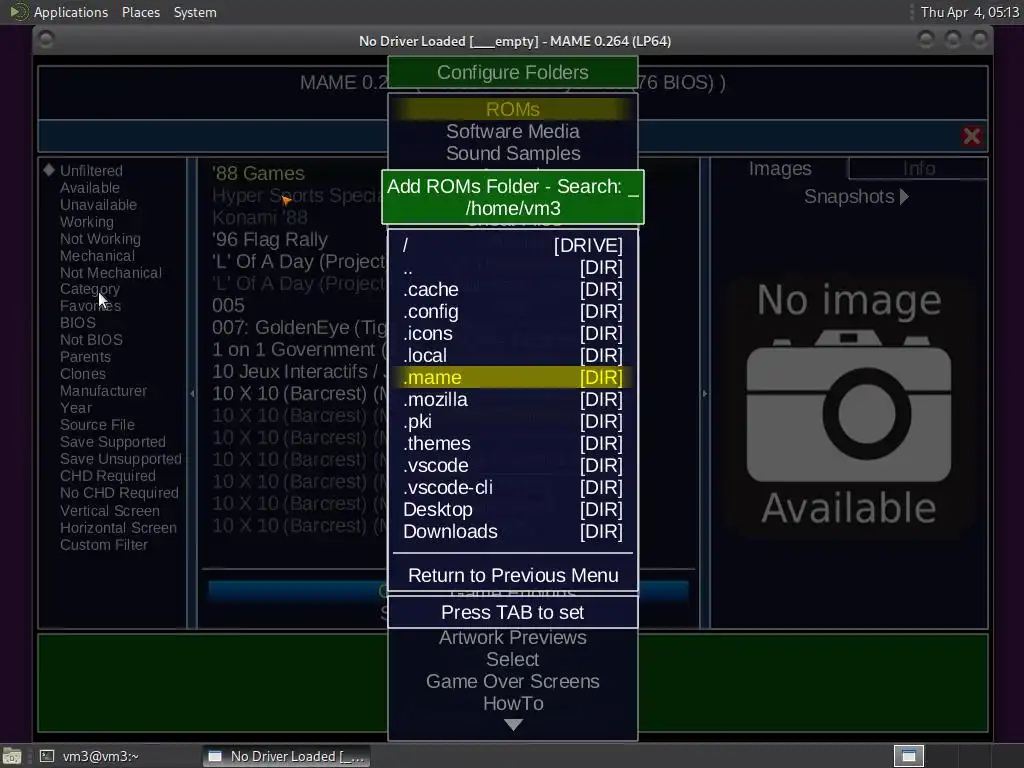The width and height of the screenshot is (1024, 768).
Task: Choose the Mechanical filter
Action: pyautogui.click(x=97, y=255)
